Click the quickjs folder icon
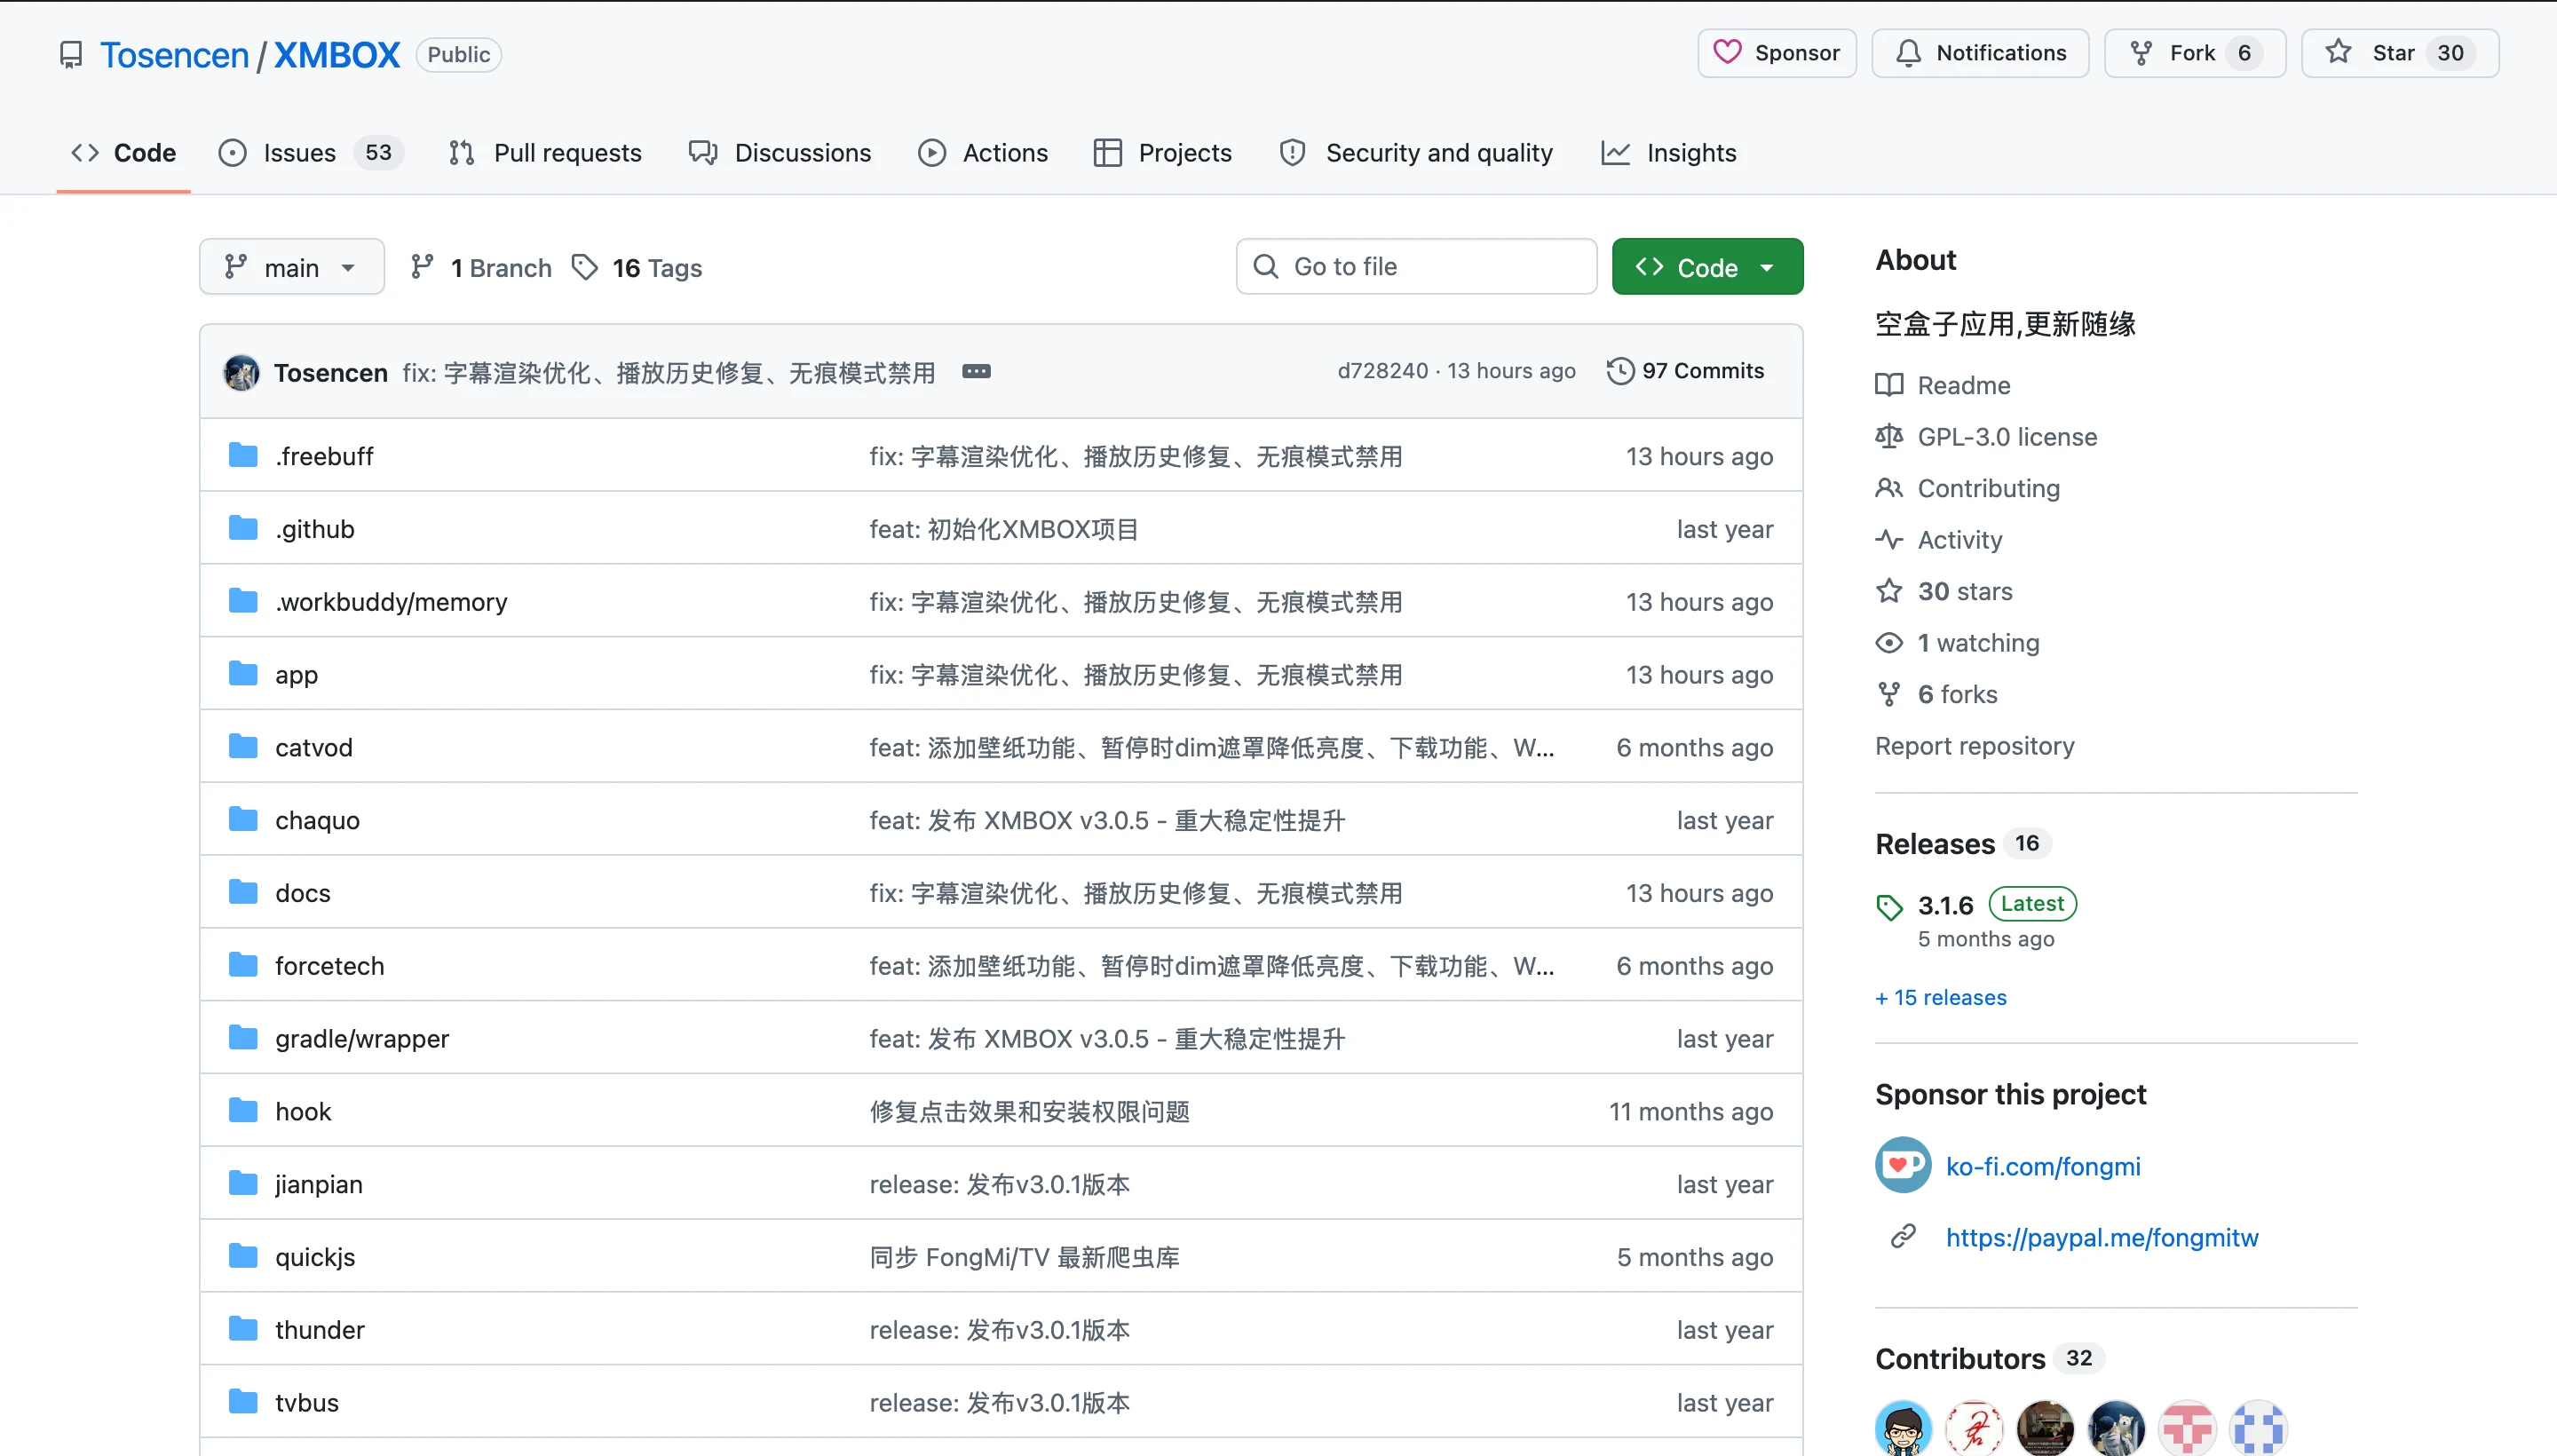This screenshot has width=2557, height=1456. (243, 1256)
